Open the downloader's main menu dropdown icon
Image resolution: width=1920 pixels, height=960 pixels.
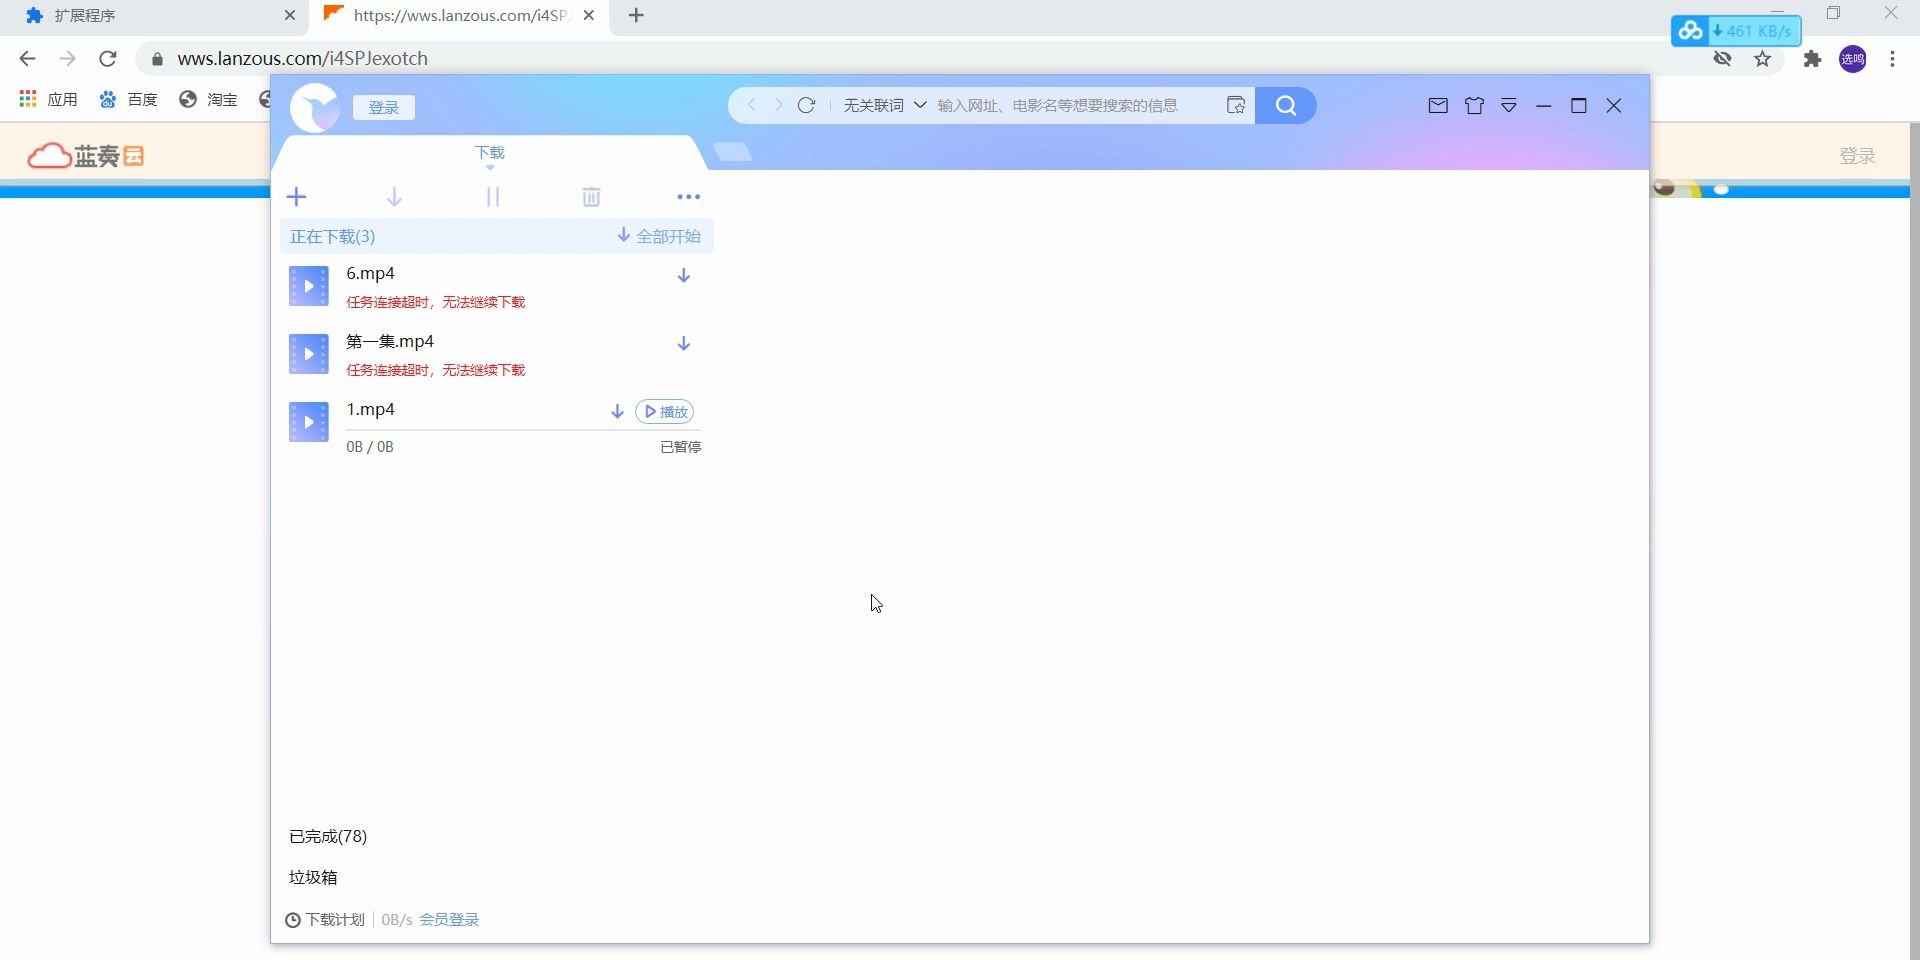1509,106
